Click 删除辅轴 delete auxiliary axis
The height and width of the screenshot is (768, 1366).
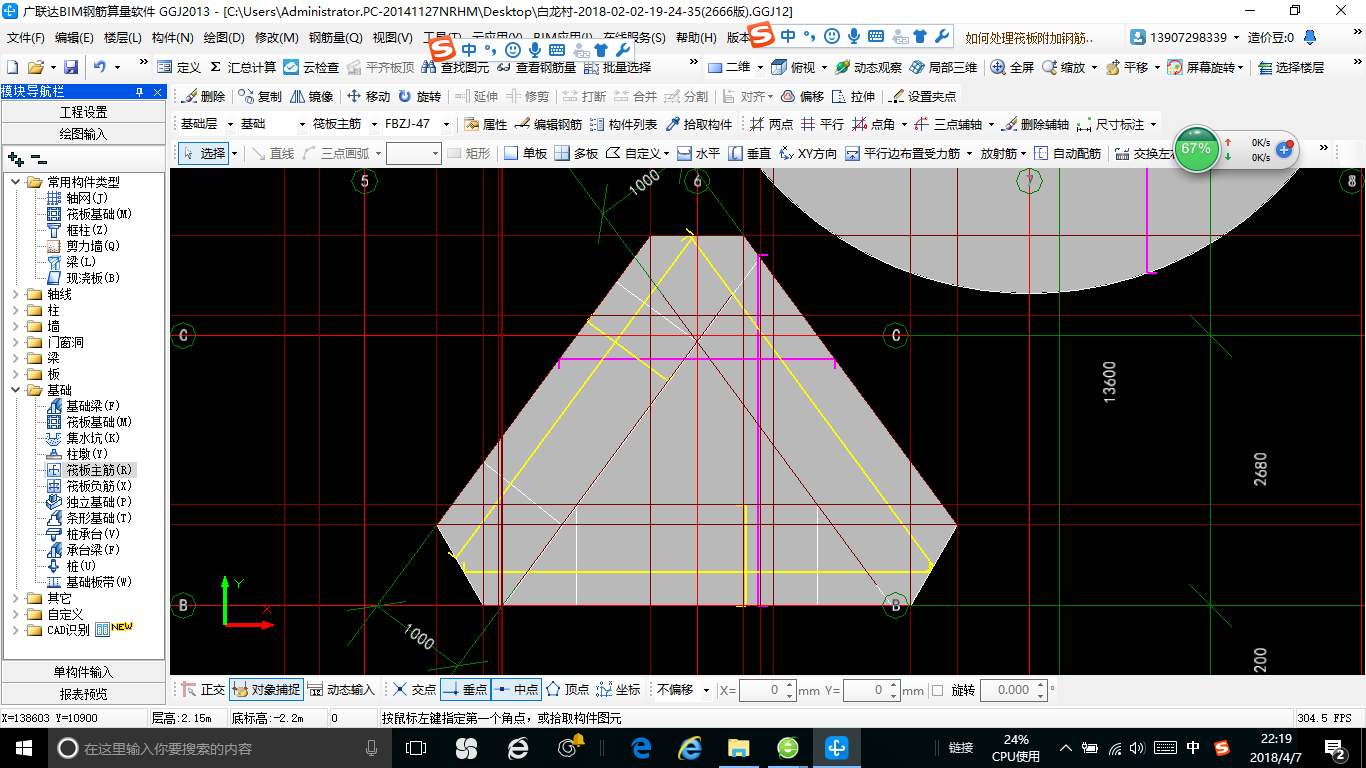tap(1035, 125)
